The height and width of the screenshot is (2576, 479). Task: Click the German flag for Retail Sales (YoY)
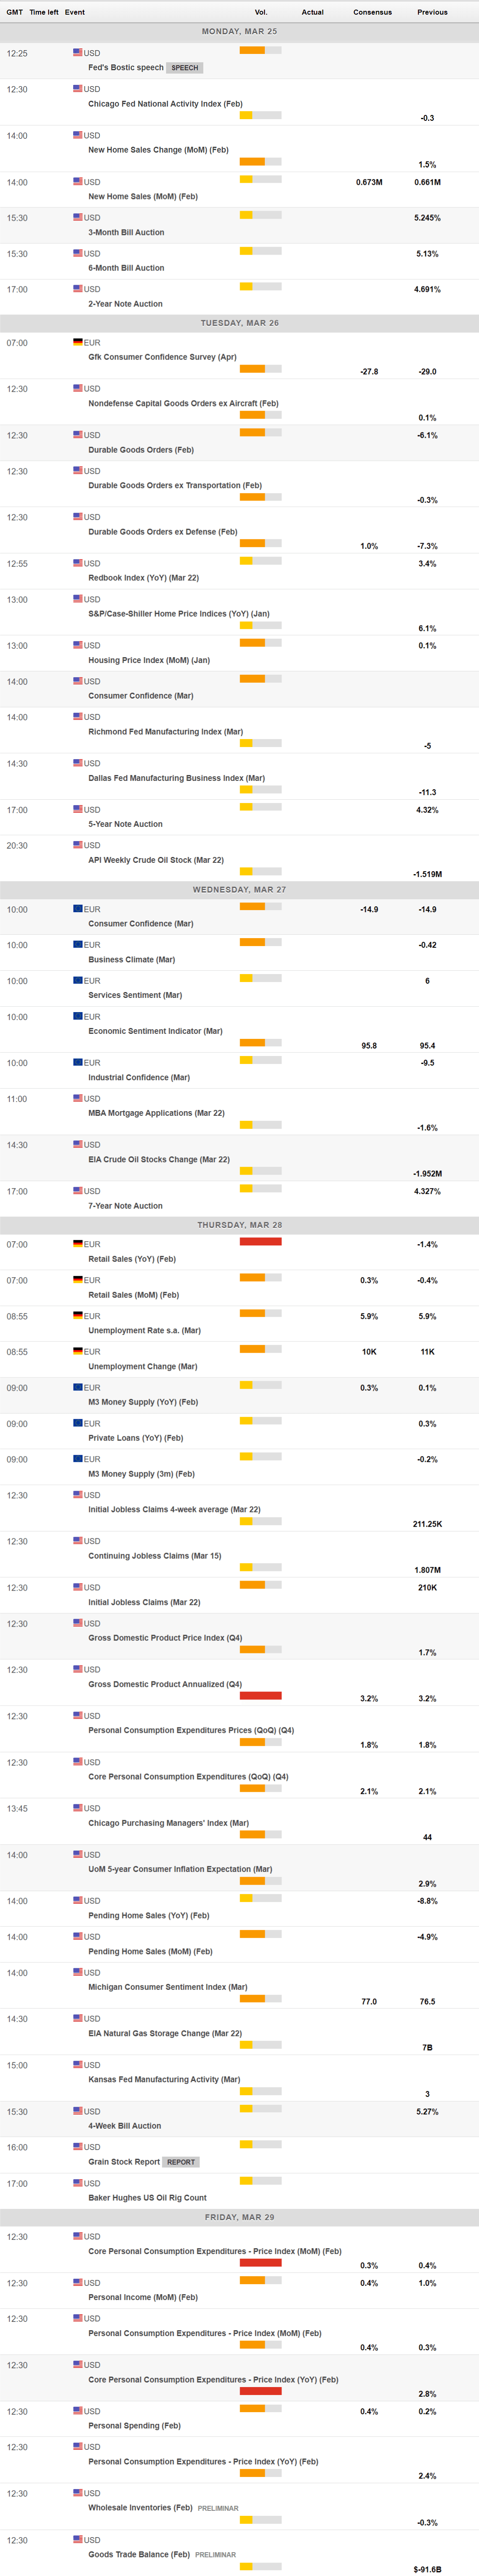(78, 1244)
